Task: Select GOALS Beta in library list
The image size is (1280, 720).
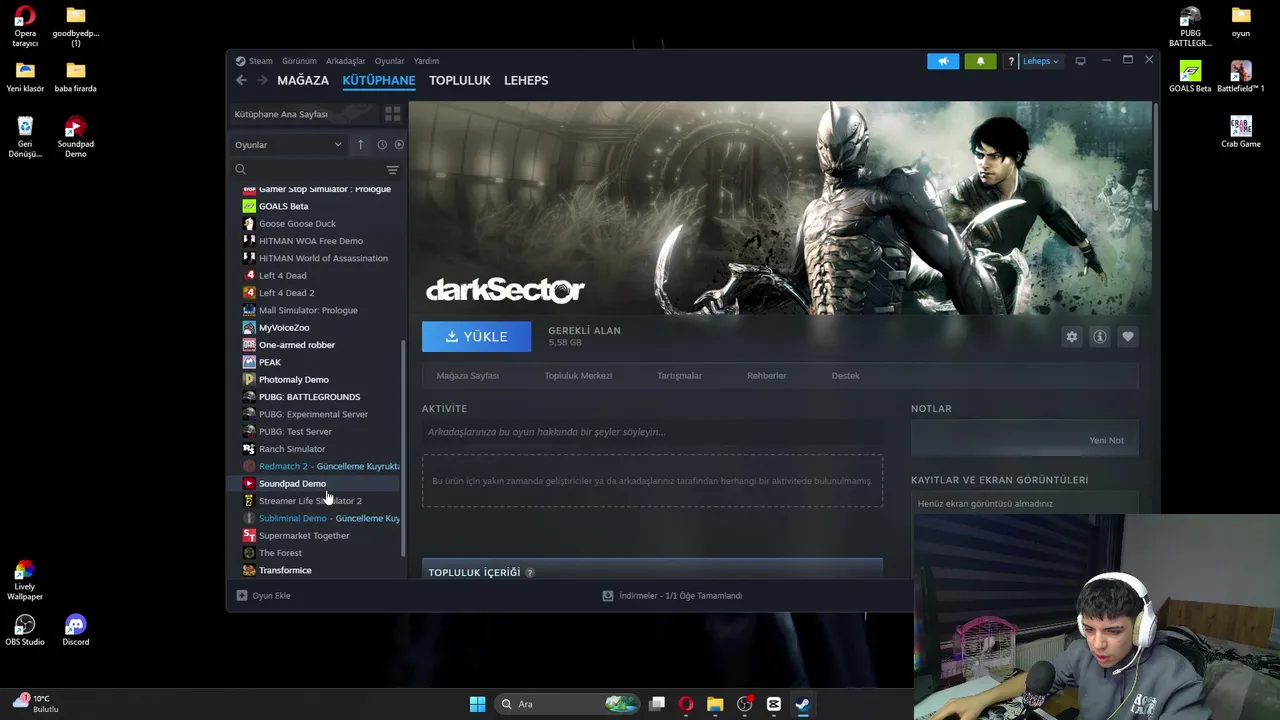Action: coord(284,206)
